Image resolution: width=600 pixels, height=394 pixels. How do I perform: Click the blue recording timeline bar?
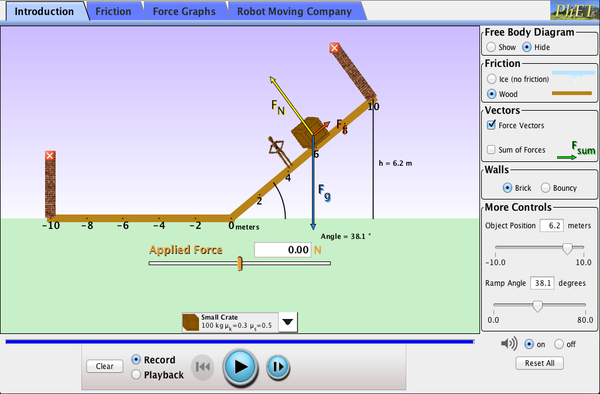pos(240,342)
